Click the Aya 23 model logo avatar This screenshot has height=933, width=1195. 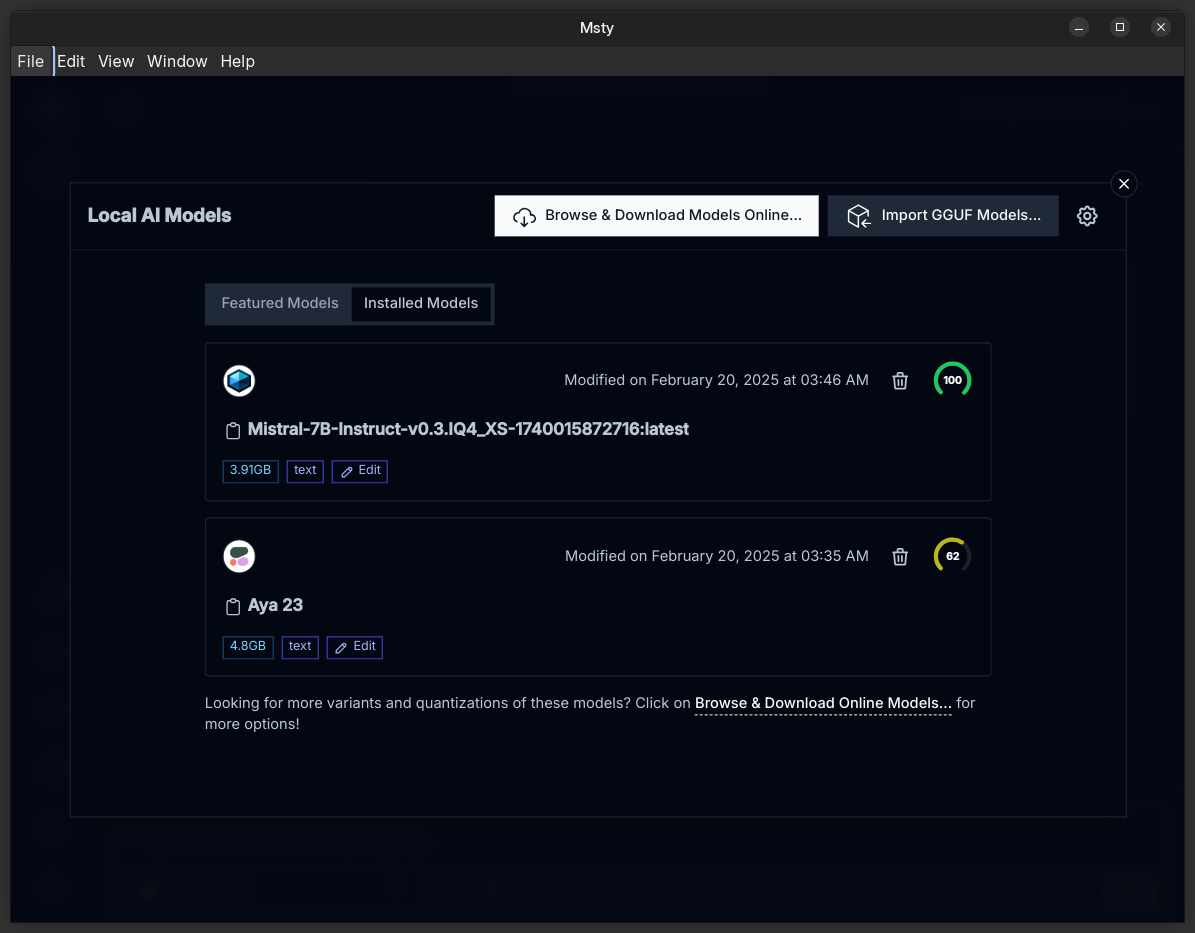click(239, 557)
